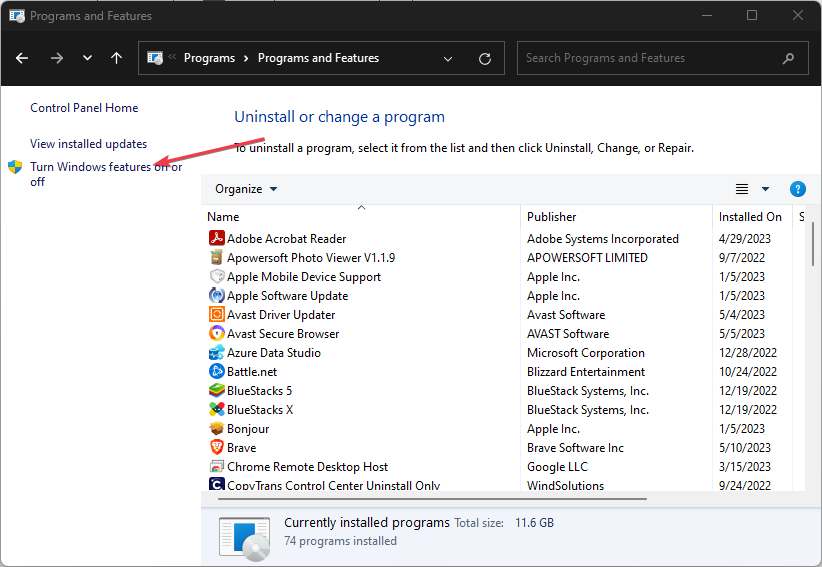This screenshot has height=567, width=822.
Task: Select Avast Driver Updater icon
Action: 217,314
